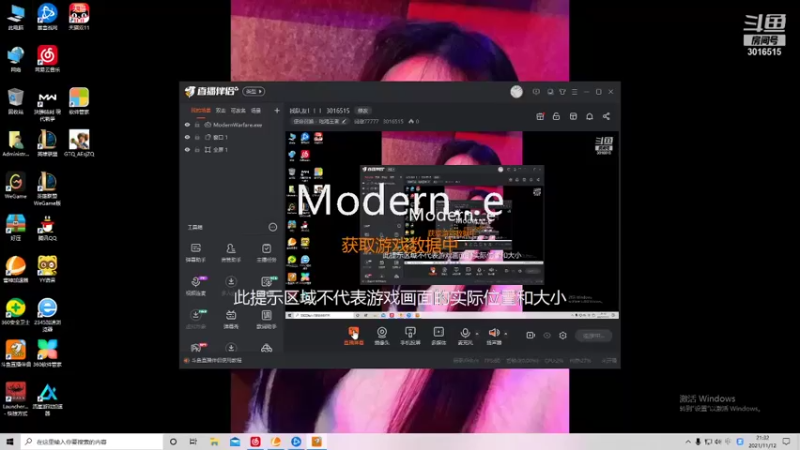Click the user avatar in title bar
The height and width of the screenshot is (450, 800).
516,91
